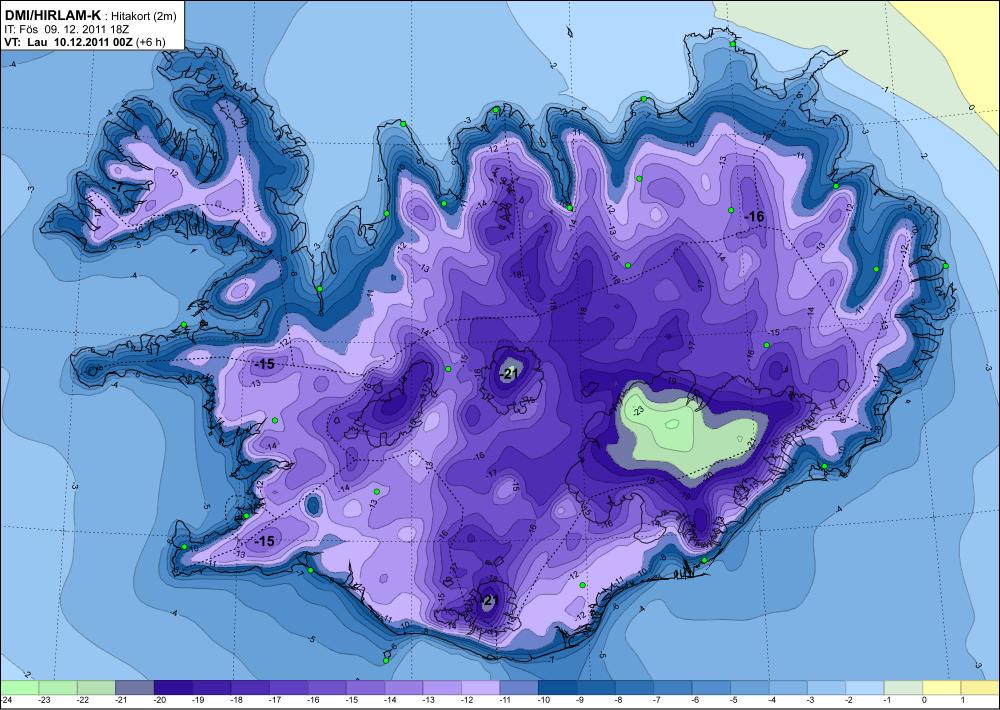Click the -8 tick label in color scale
Screen dimensions: 1000x710
pyautogui.click(x=619, y=700)
